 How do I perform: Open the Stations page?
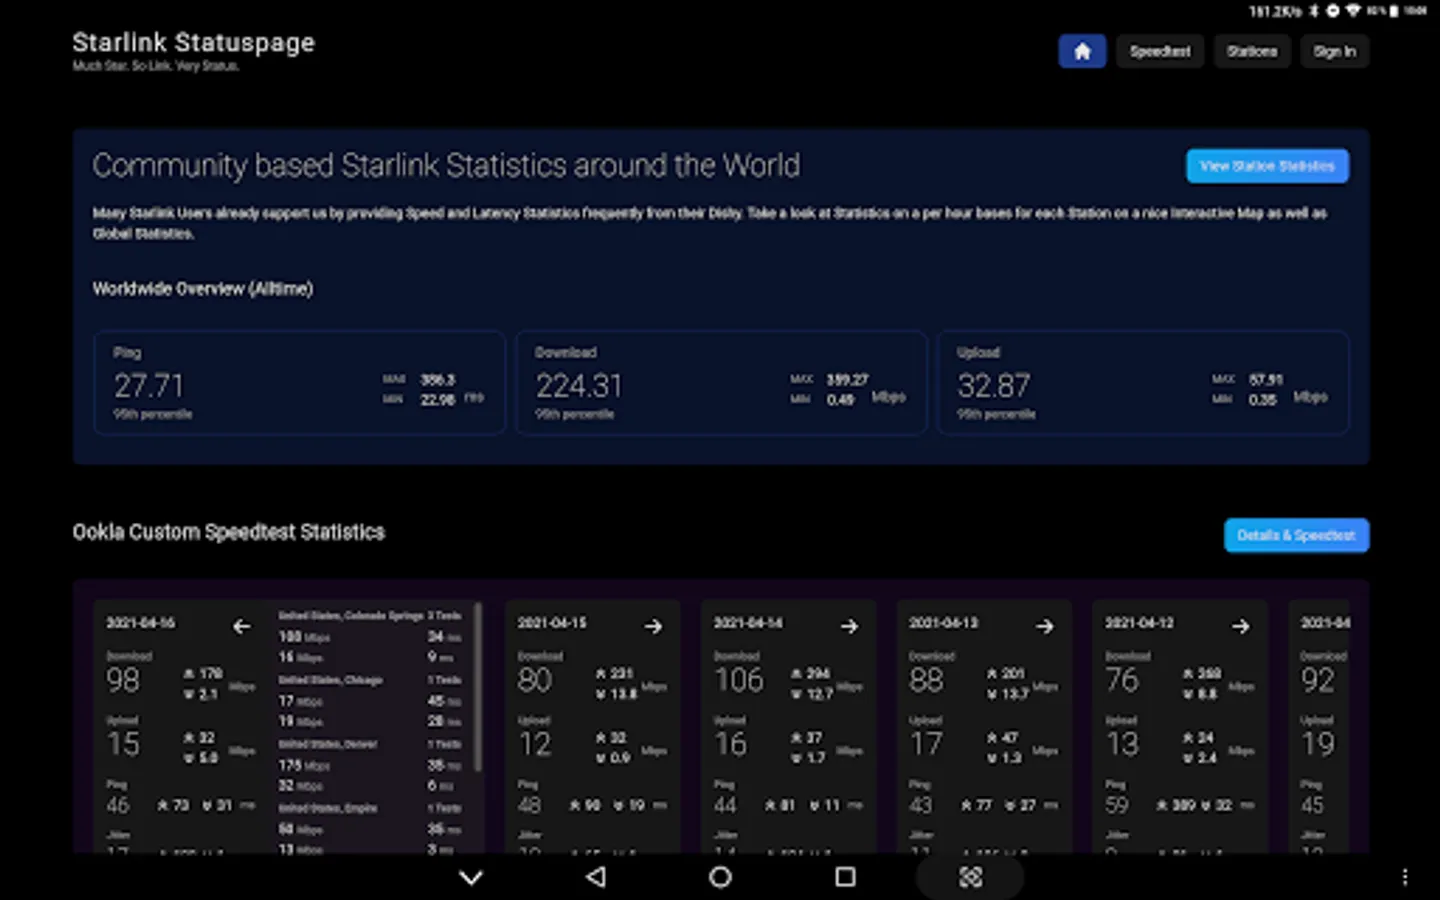(x=1252, y=51)
